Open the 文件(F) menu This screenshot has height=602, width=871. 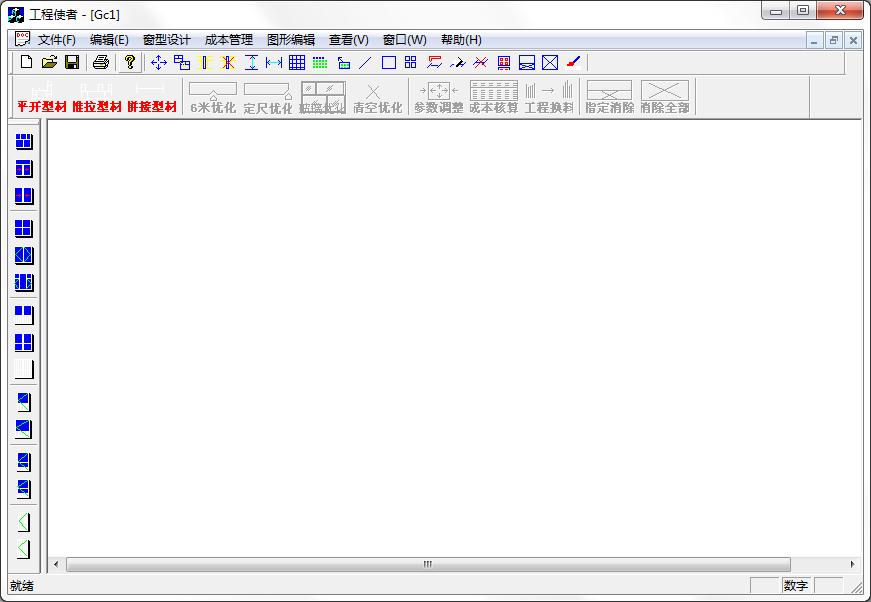coord(57,40)
